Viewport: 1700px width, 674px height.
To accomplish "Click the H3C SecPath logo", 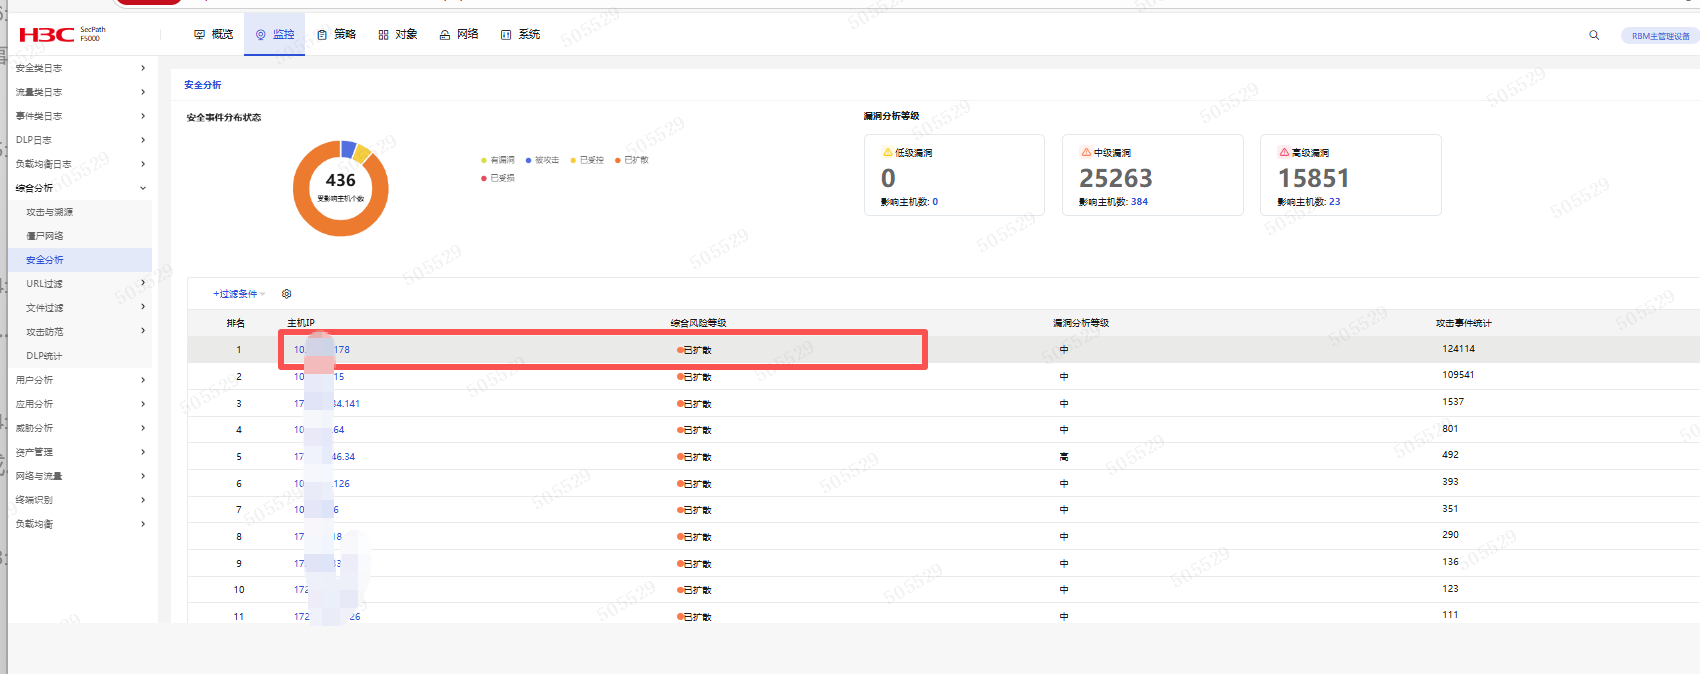I will [61, 34].
